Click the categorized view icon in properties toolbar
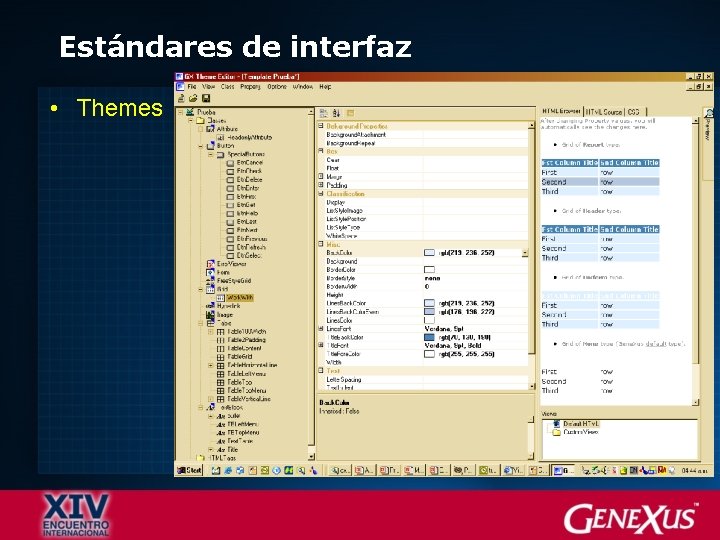The image size is (720, 540). tap(324, 113)
